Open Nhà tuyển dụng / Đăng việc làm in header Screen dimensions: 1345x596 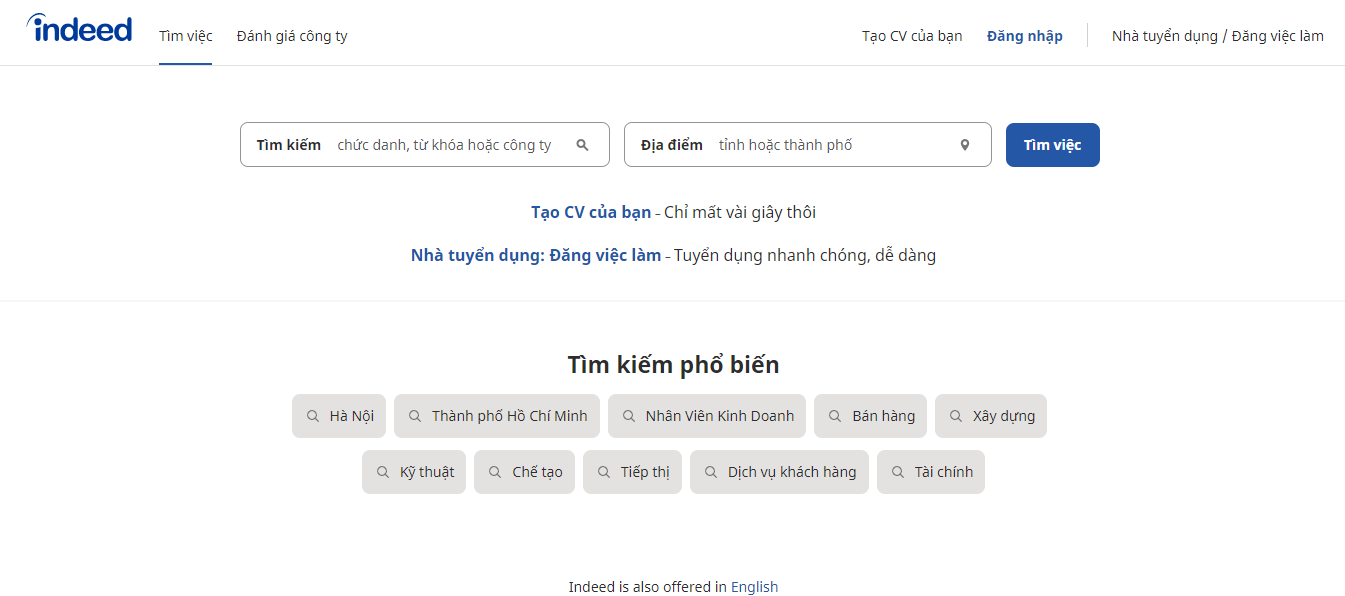1217,36
